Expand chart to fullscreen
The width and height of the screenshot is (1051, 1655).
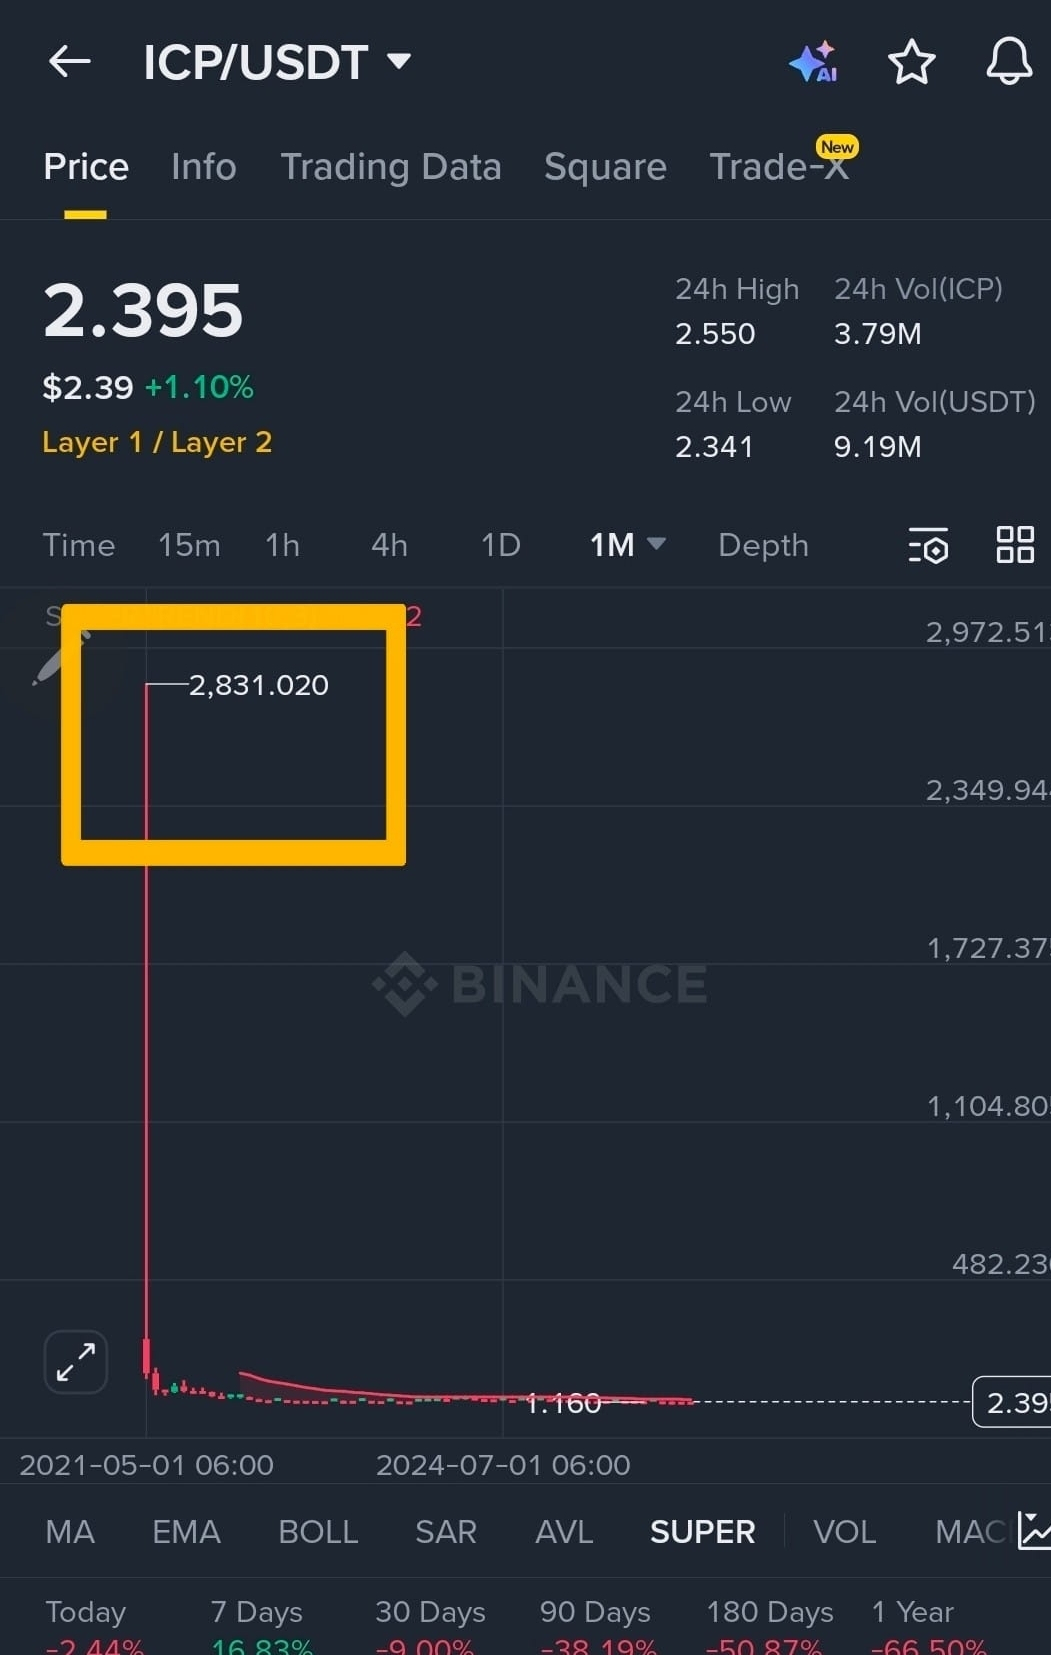pos(76,1362)
